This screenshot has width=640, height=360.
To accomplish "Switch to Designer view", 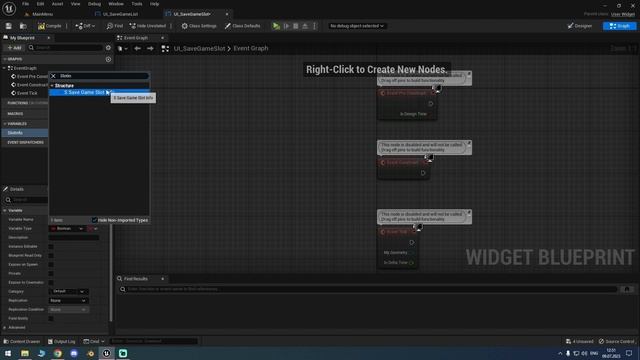I will pyautogui.click(x=580, y=26).
